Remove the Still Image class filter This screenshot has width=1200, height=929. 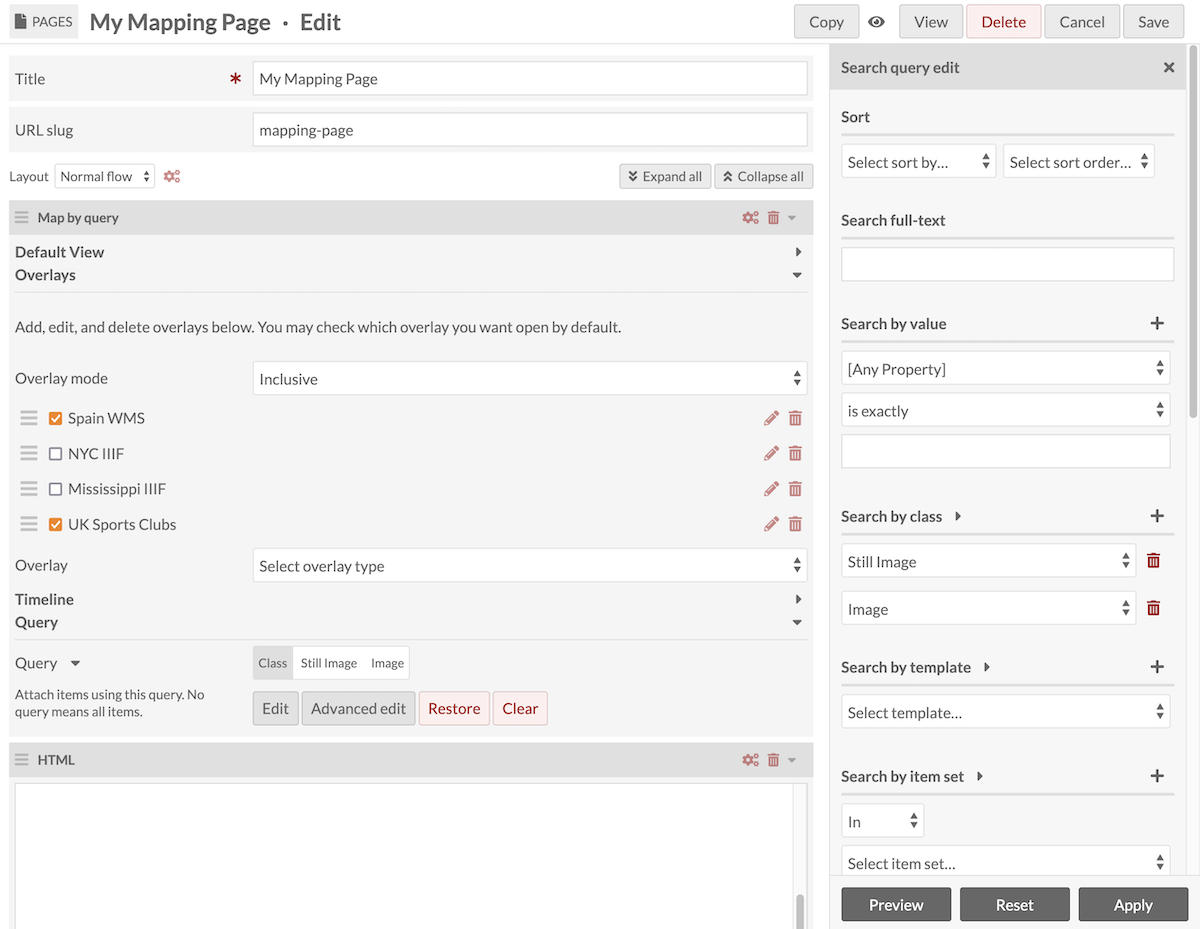pyautogui.click(x=1153, y=561)
